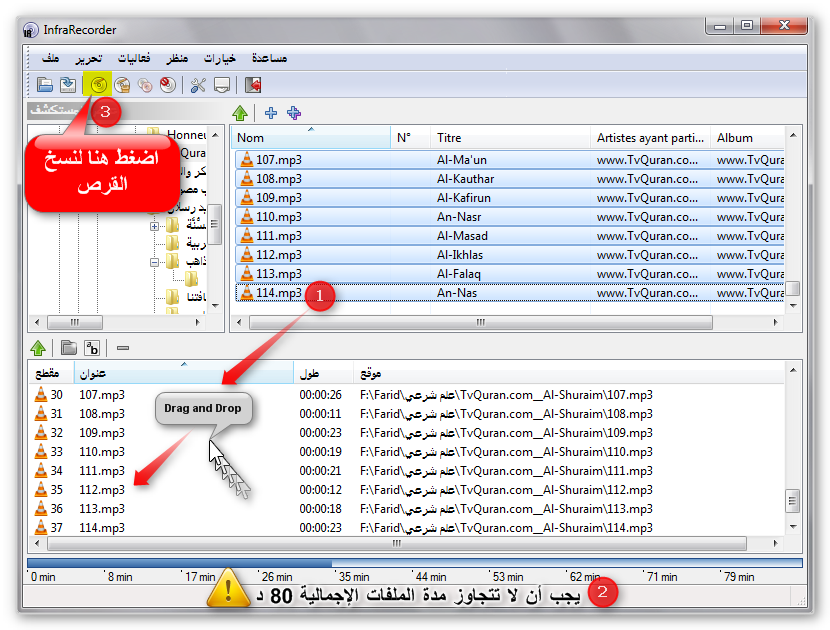The height and width of the screenshot is (630, 830).
Task: Open project via the folder toolbar icon
Action: (44, 85)
